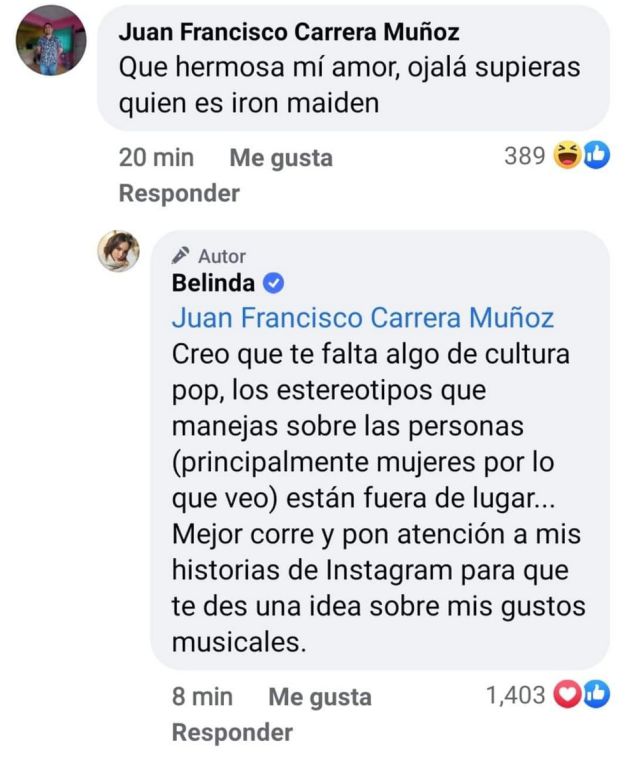The height and width of the screenshot is (773, 640).
Task: Click the 20 min timestamp
Action: coord(156,158)
